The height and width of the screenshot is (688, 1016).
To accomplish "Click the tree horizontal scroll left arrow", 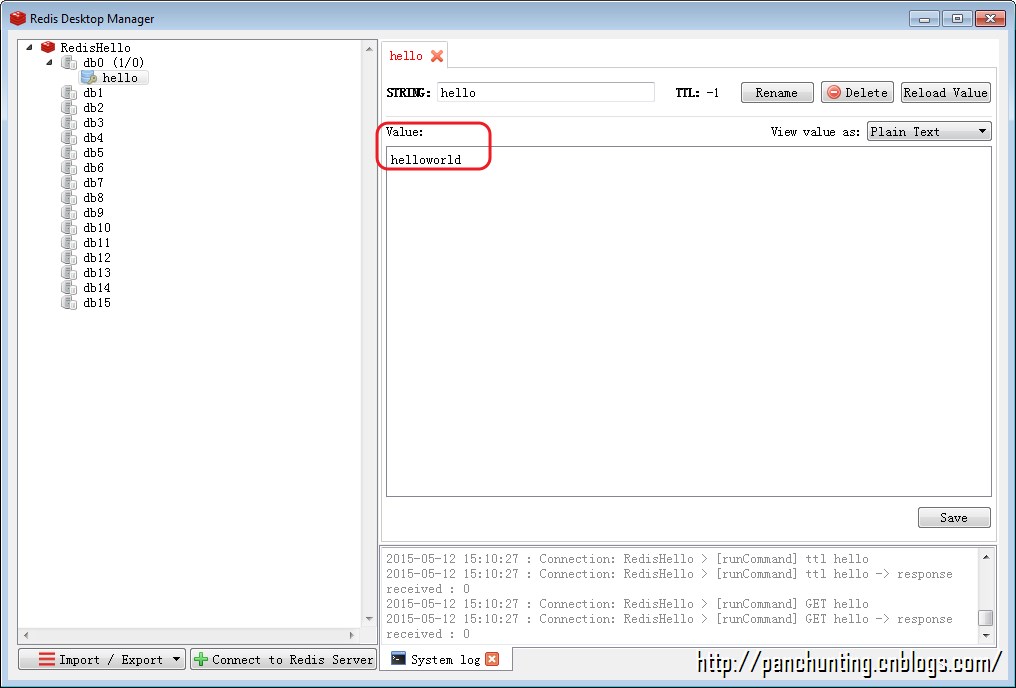I will [x=26, y=636].
